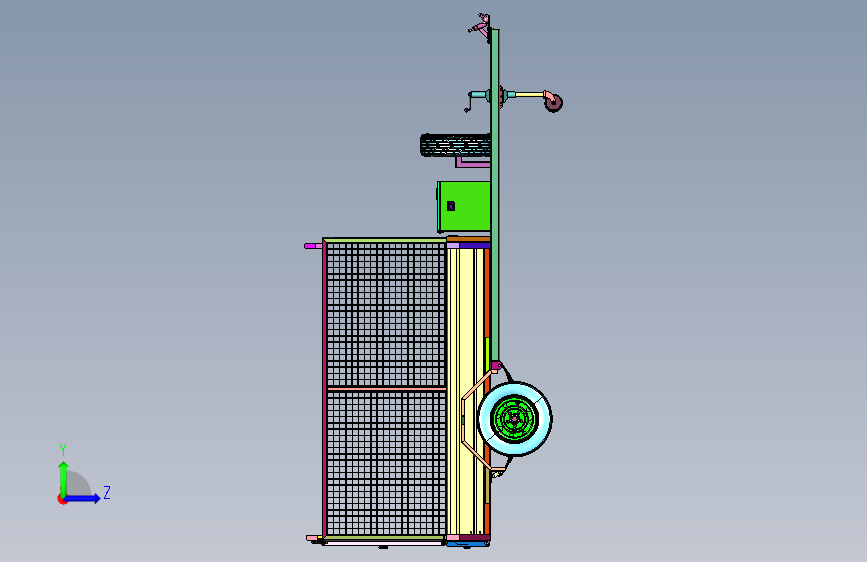Select the spare tire above the pink bracket

pyautogui.click(x=455, y=145)
